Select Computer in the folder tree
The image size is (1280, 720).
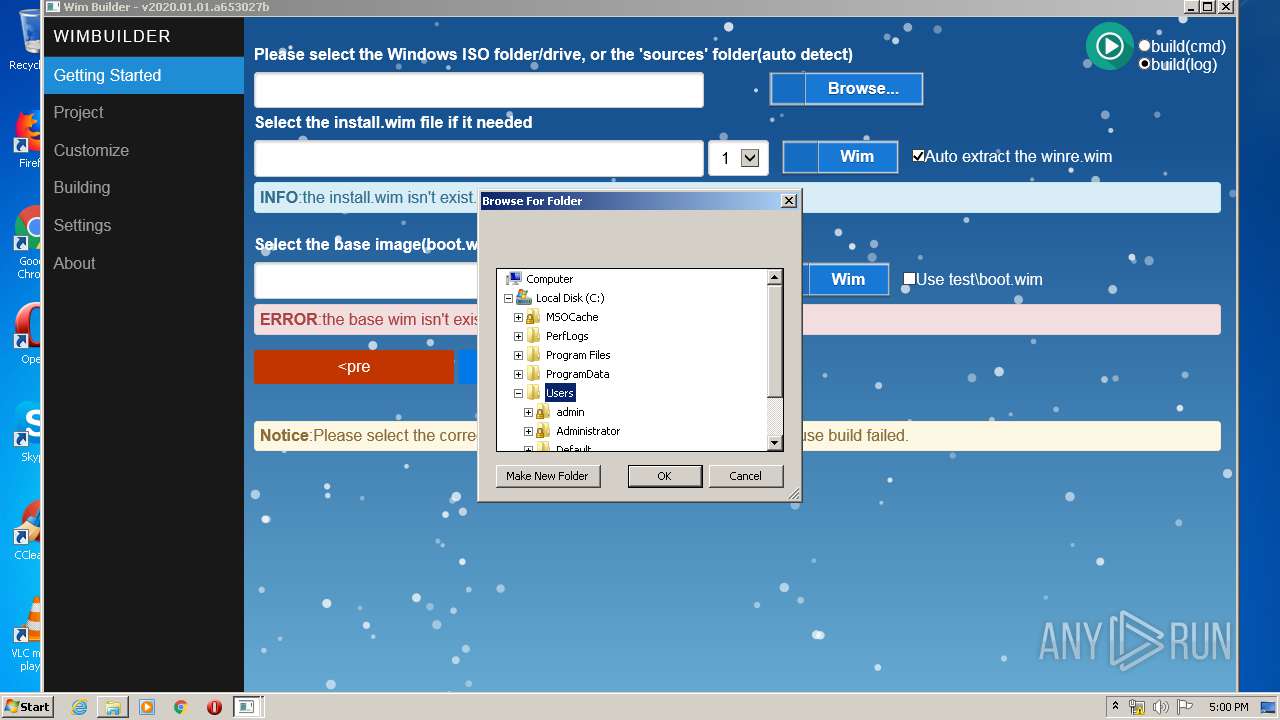(x=549, y=279)
